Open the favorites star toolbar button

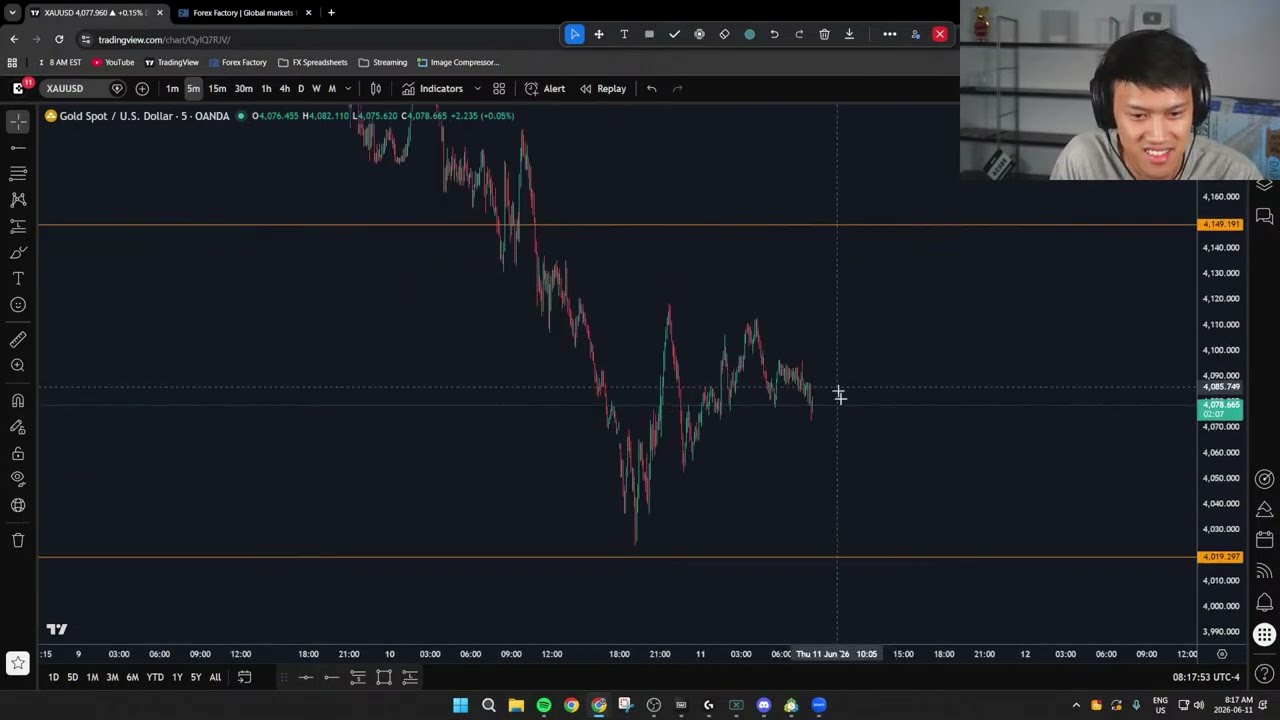18,662
